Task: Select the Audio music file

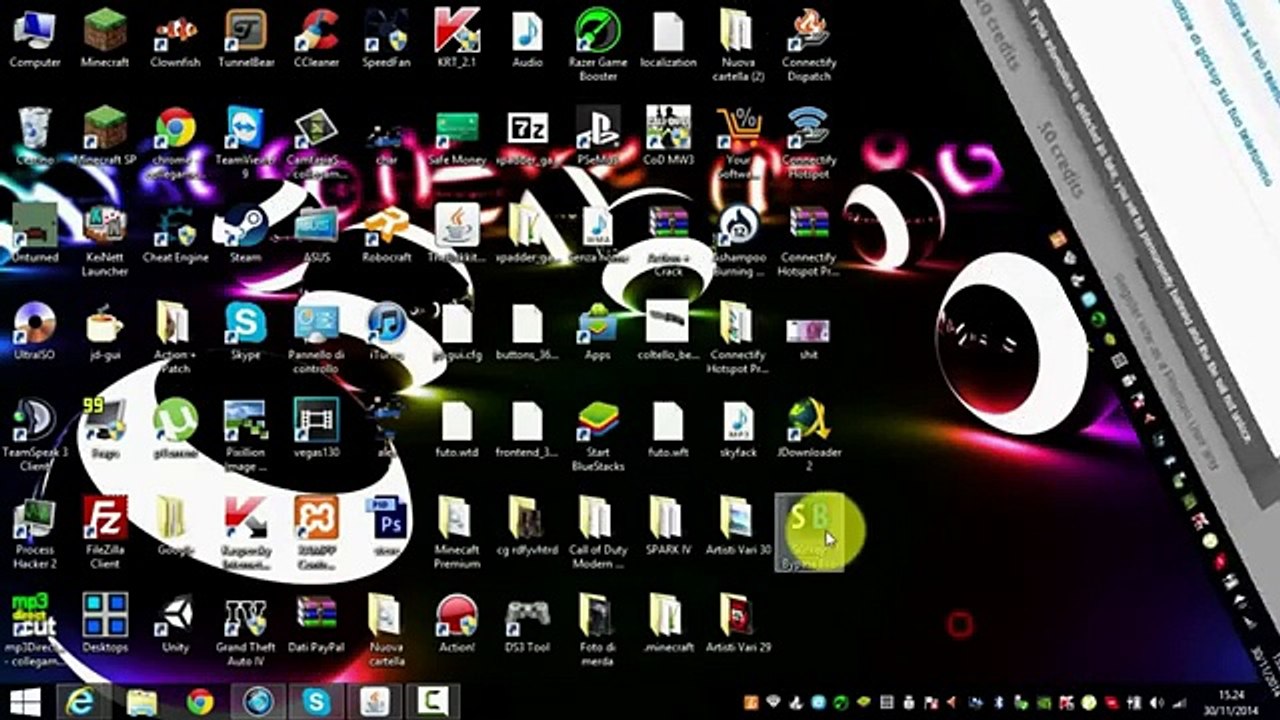Action: pyautogui.click(x=527, y=38)
